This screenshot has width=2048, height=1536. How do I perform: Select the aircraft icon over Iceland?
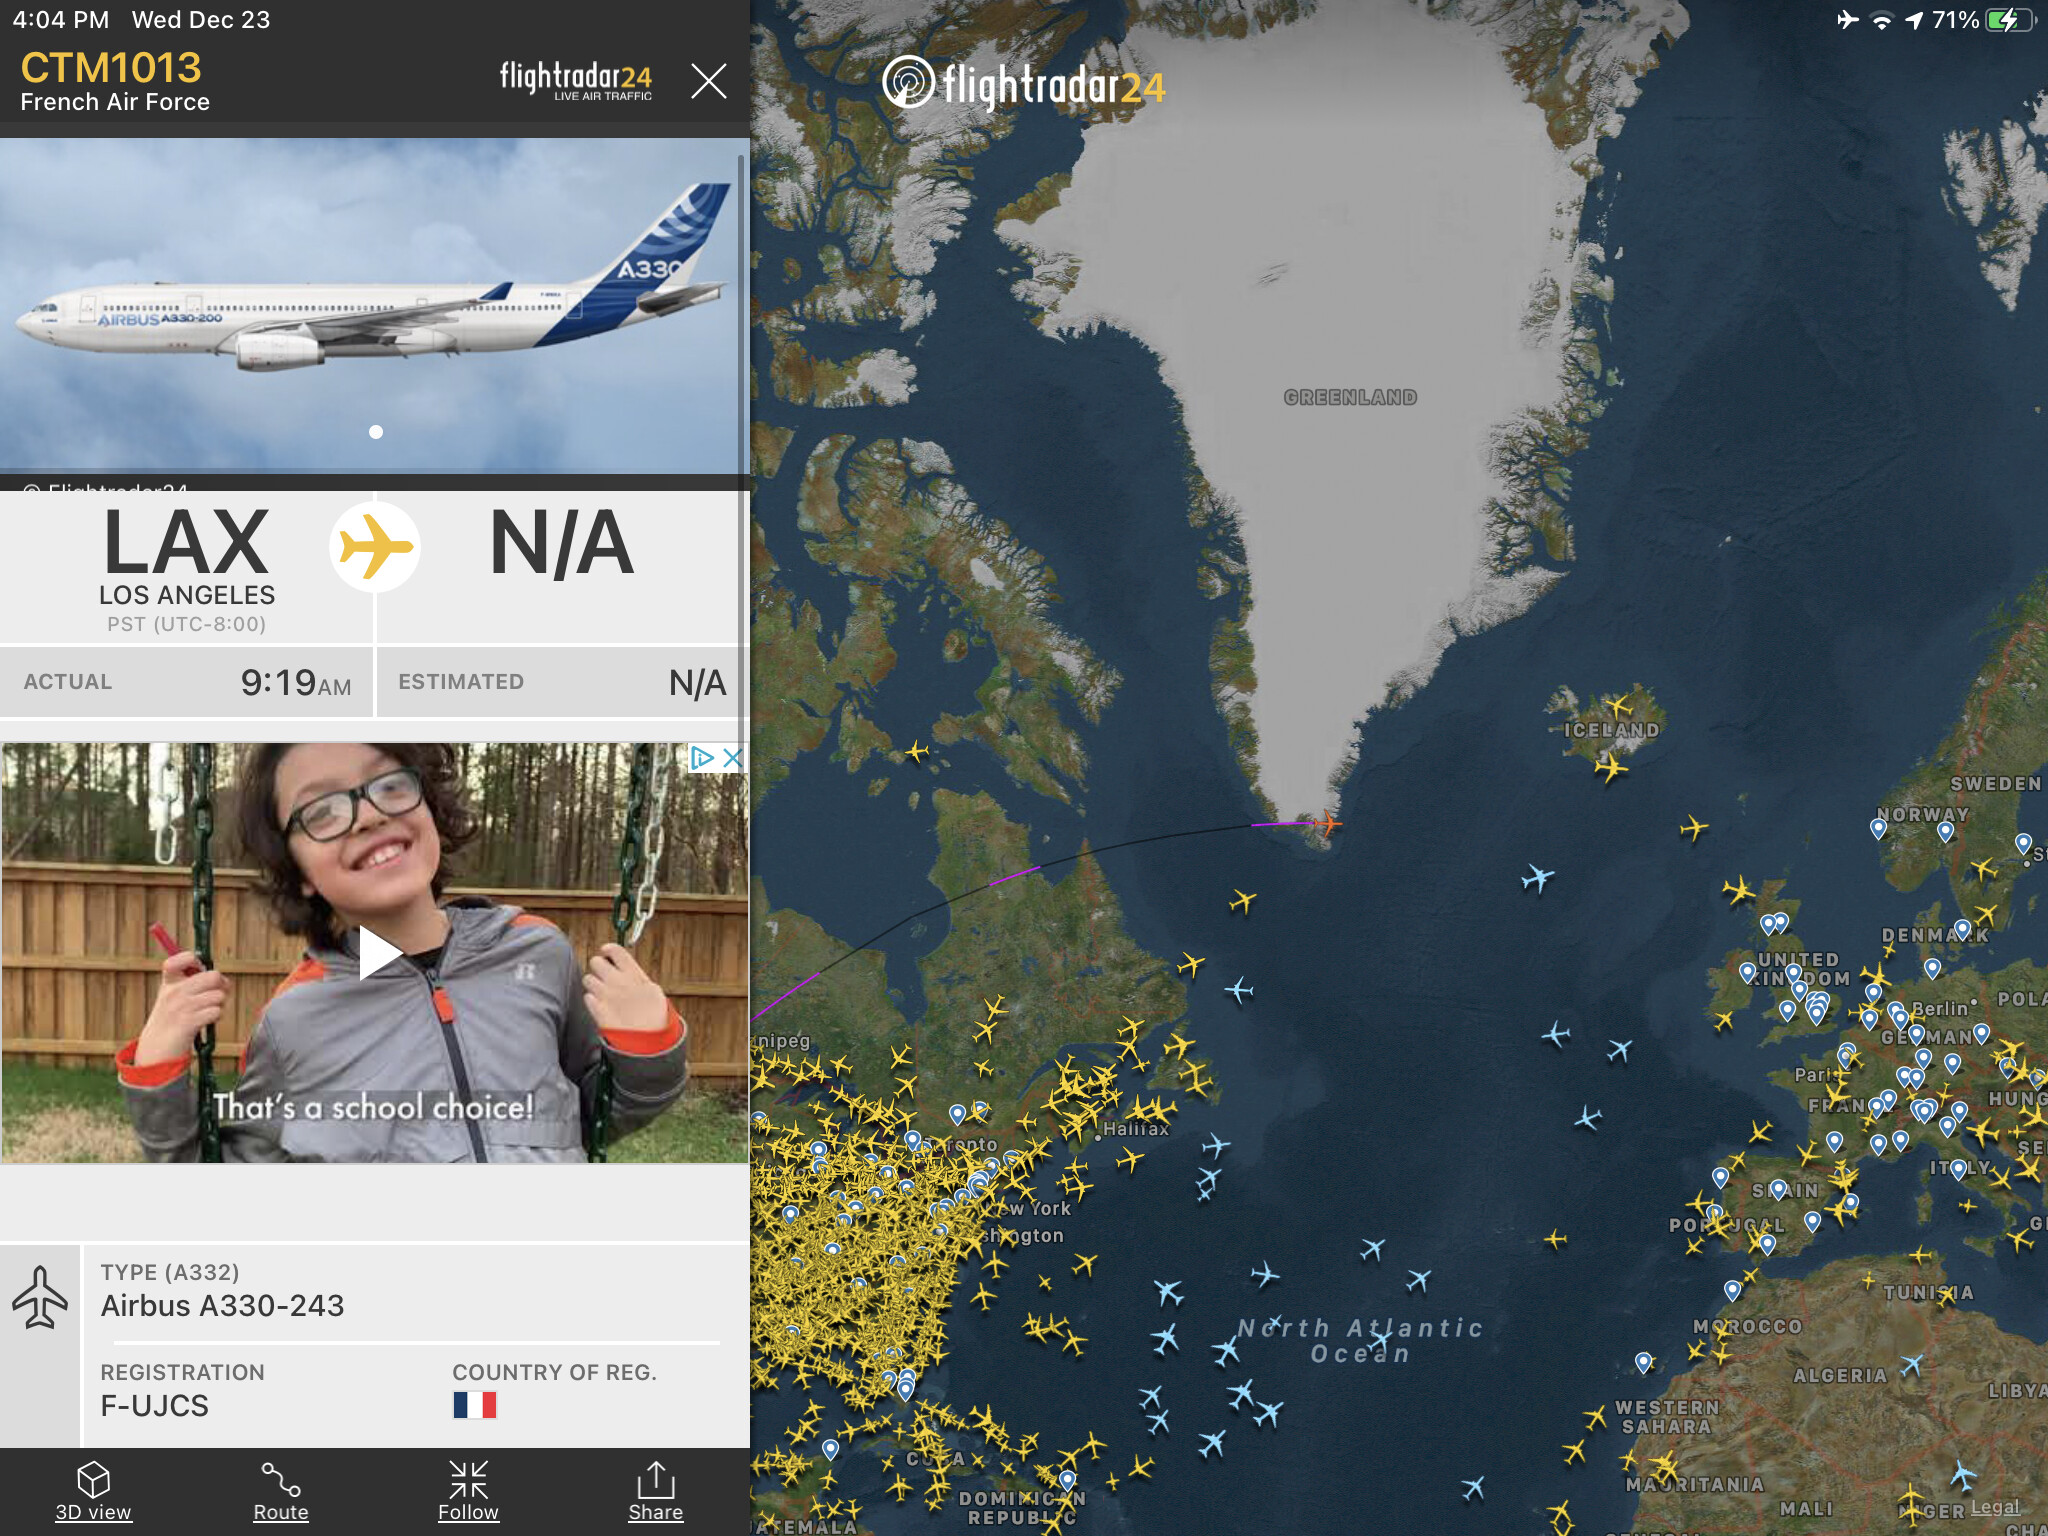pos(1617,707)
